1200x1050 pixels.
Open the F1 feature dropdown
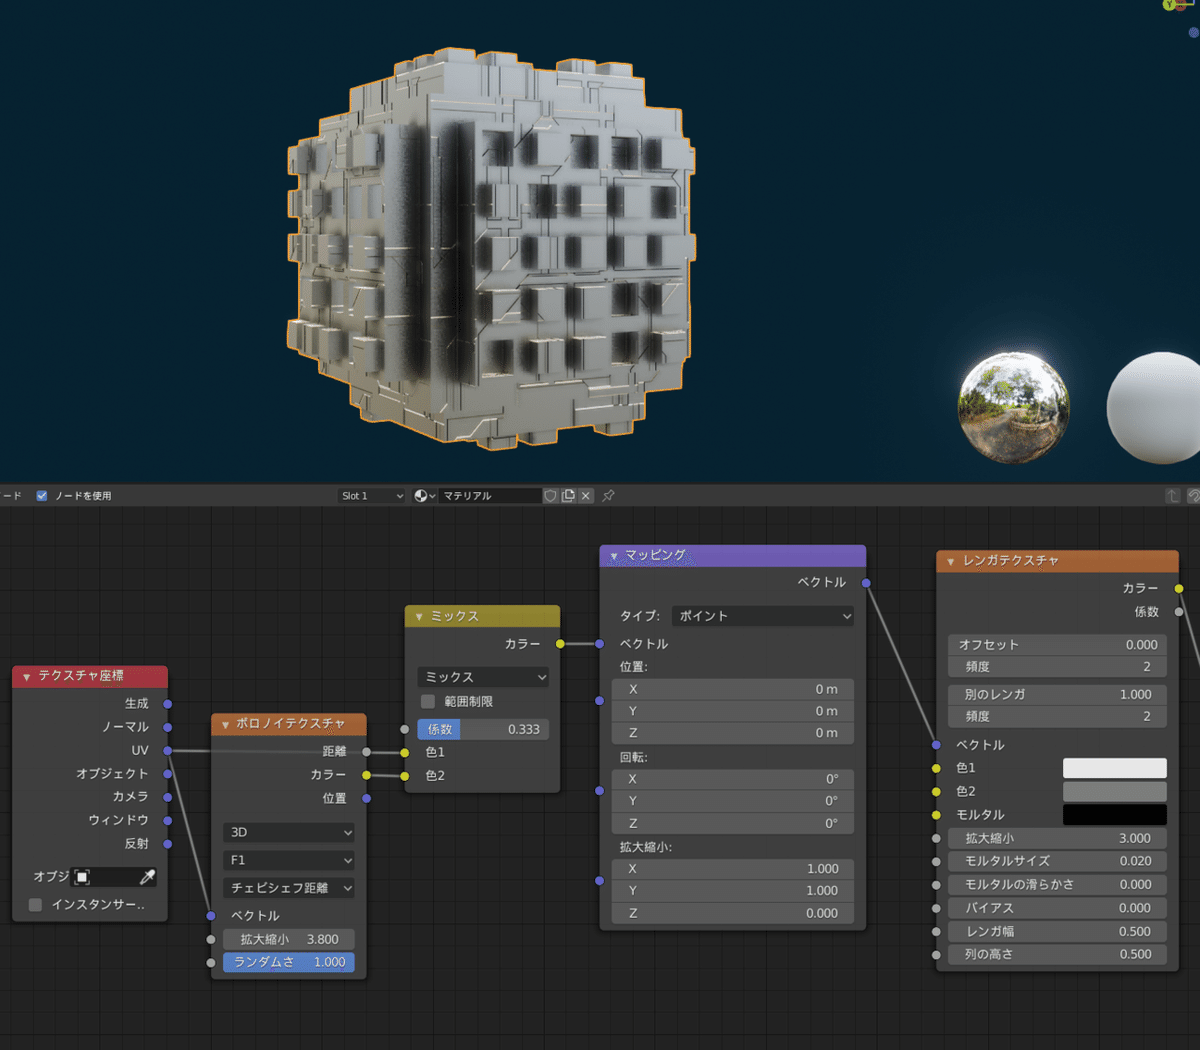289,860
